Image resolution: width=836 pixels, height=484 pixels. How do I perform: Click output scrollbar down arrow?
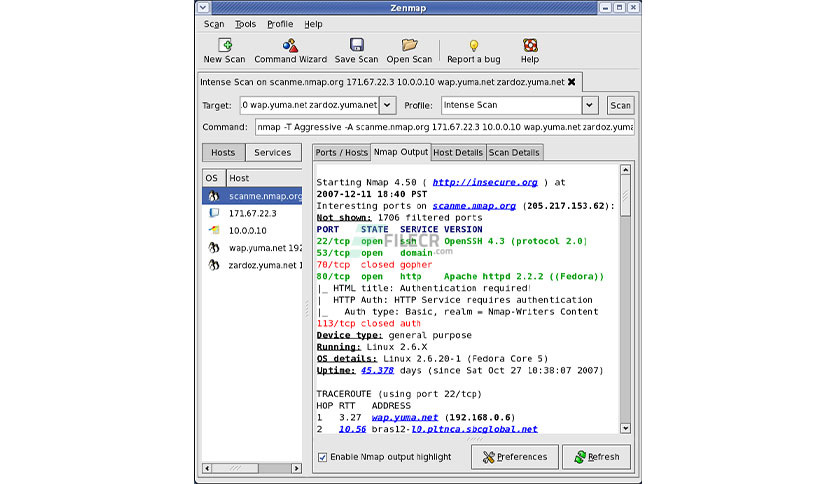coord(625,428)
